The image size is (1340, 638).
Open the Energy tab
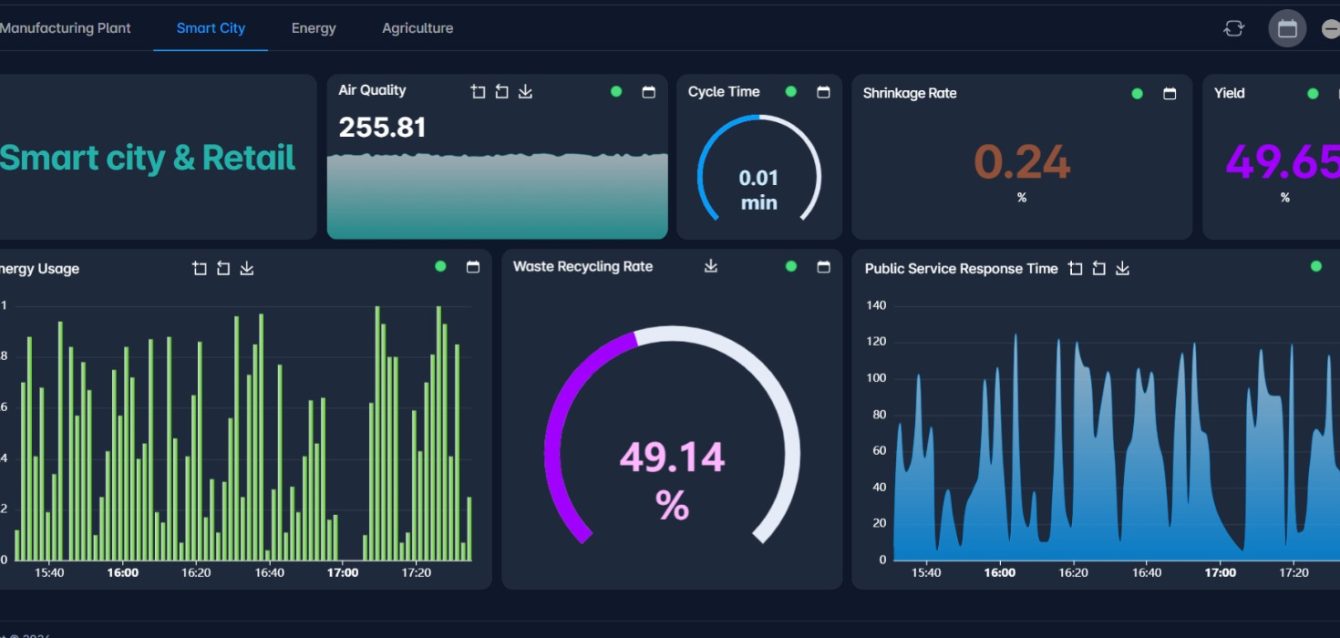[x=313, y=28]
